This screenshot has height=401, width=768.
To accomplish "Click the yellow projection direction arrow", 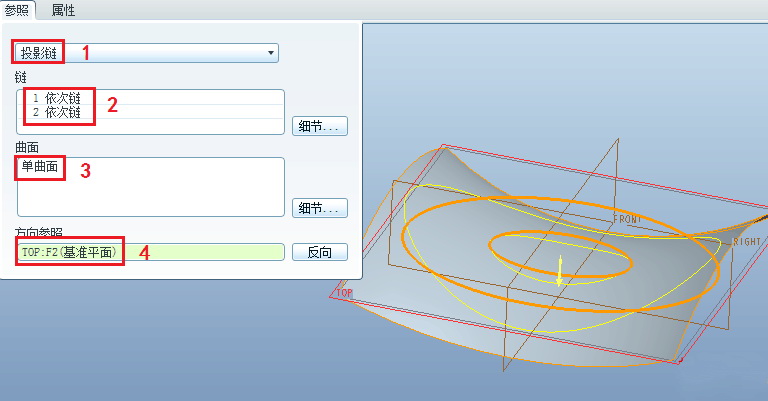I will (x=560, y=271).
